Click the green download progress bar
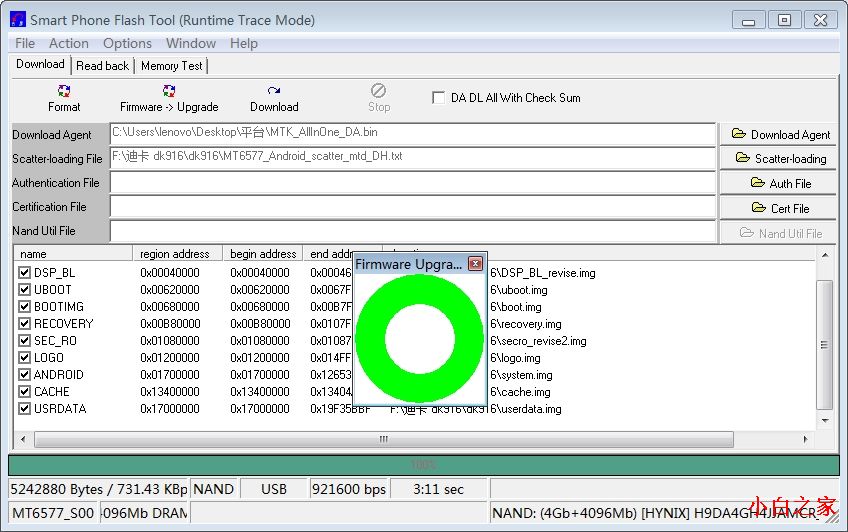 pos(423,465)
